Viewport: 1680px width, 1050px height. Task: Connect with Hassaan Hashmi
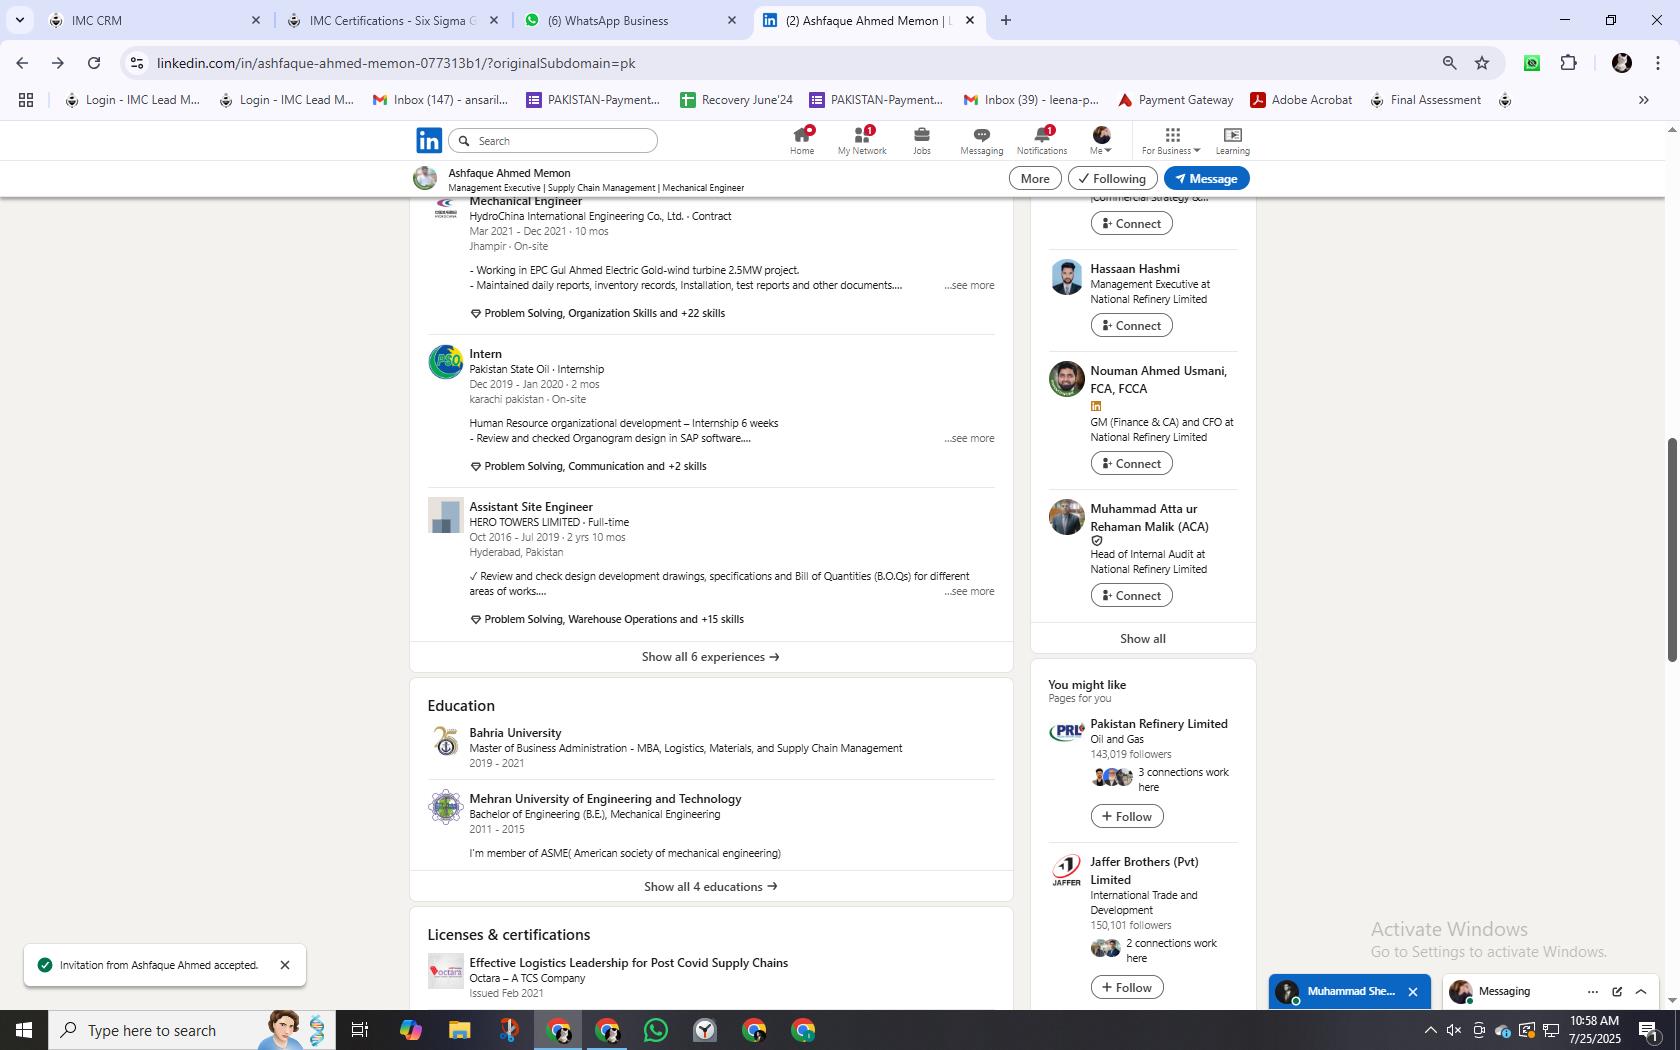1131,325
